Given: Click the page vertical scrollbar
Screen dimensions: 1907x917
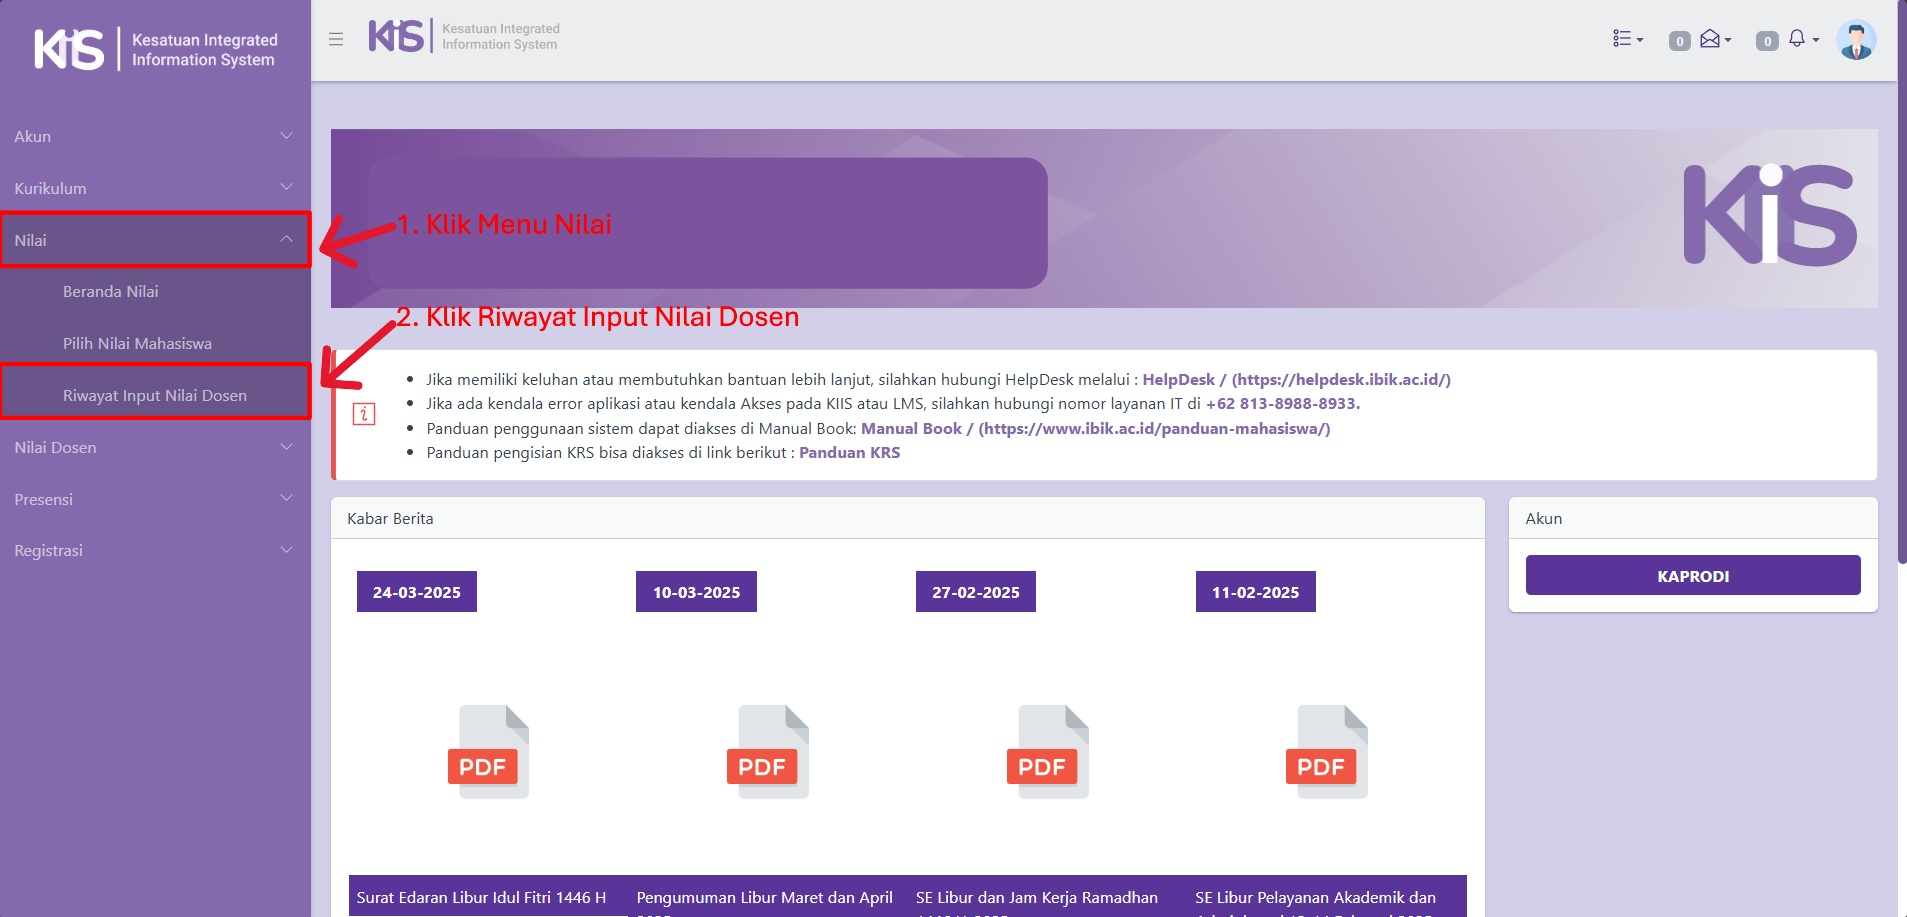Looking at the screenshot, I should pyautogui.click(x=1901, y=300).
